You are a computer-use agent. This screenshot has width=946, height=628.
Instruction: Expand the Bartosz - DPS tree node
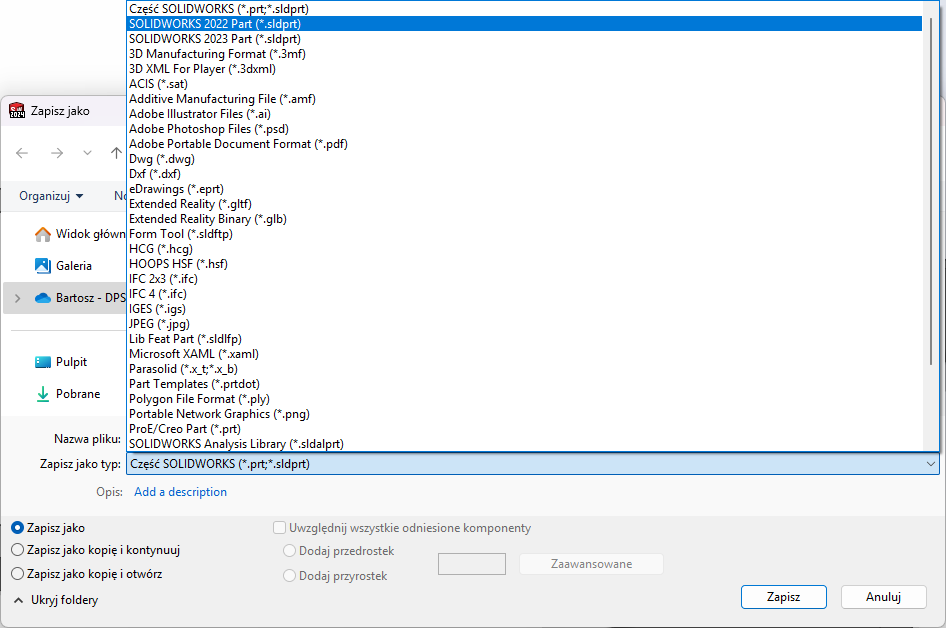17,298
